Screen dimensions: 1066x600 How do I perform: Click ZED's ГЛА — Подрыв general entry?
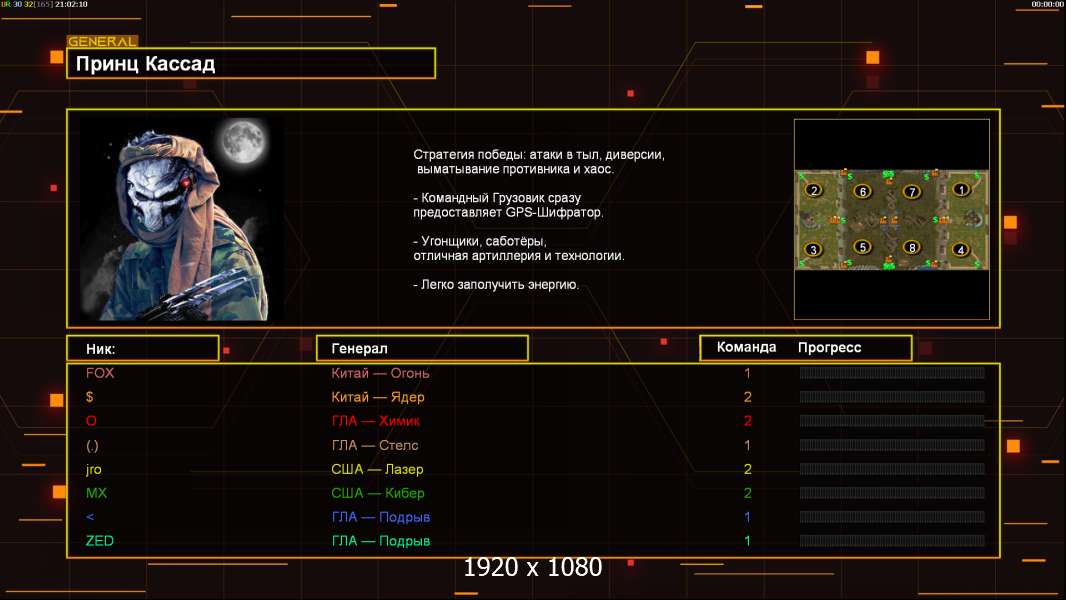pos(381,541)
